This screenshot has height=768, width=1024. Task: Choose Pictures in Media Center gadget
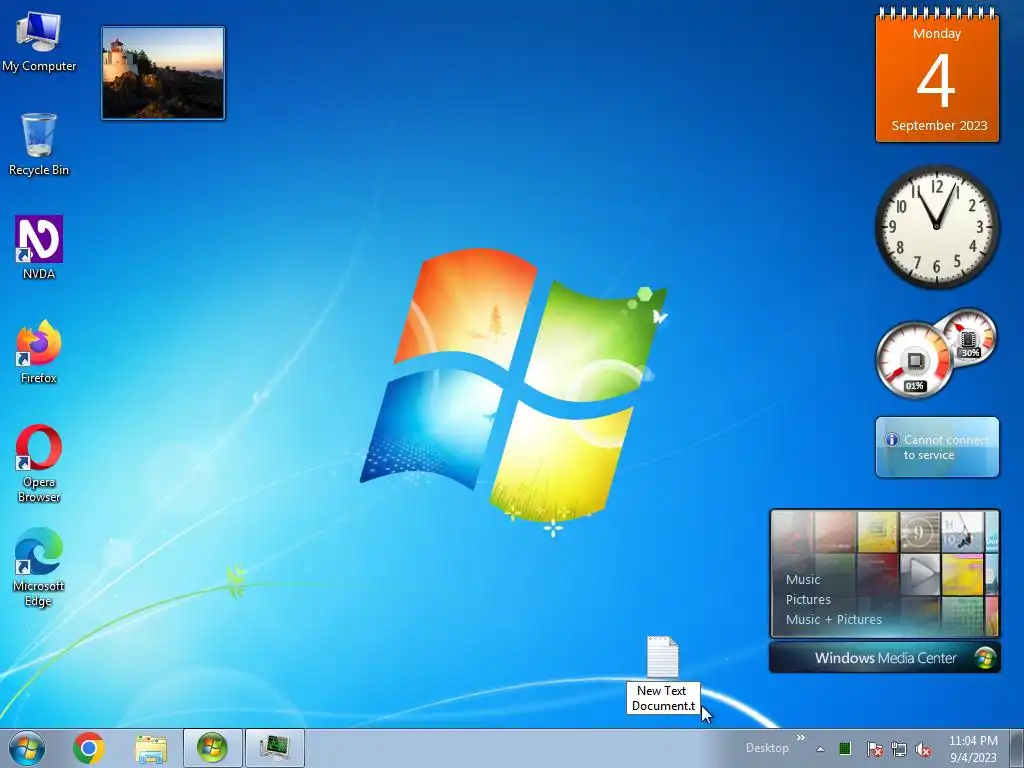(808, 600)
